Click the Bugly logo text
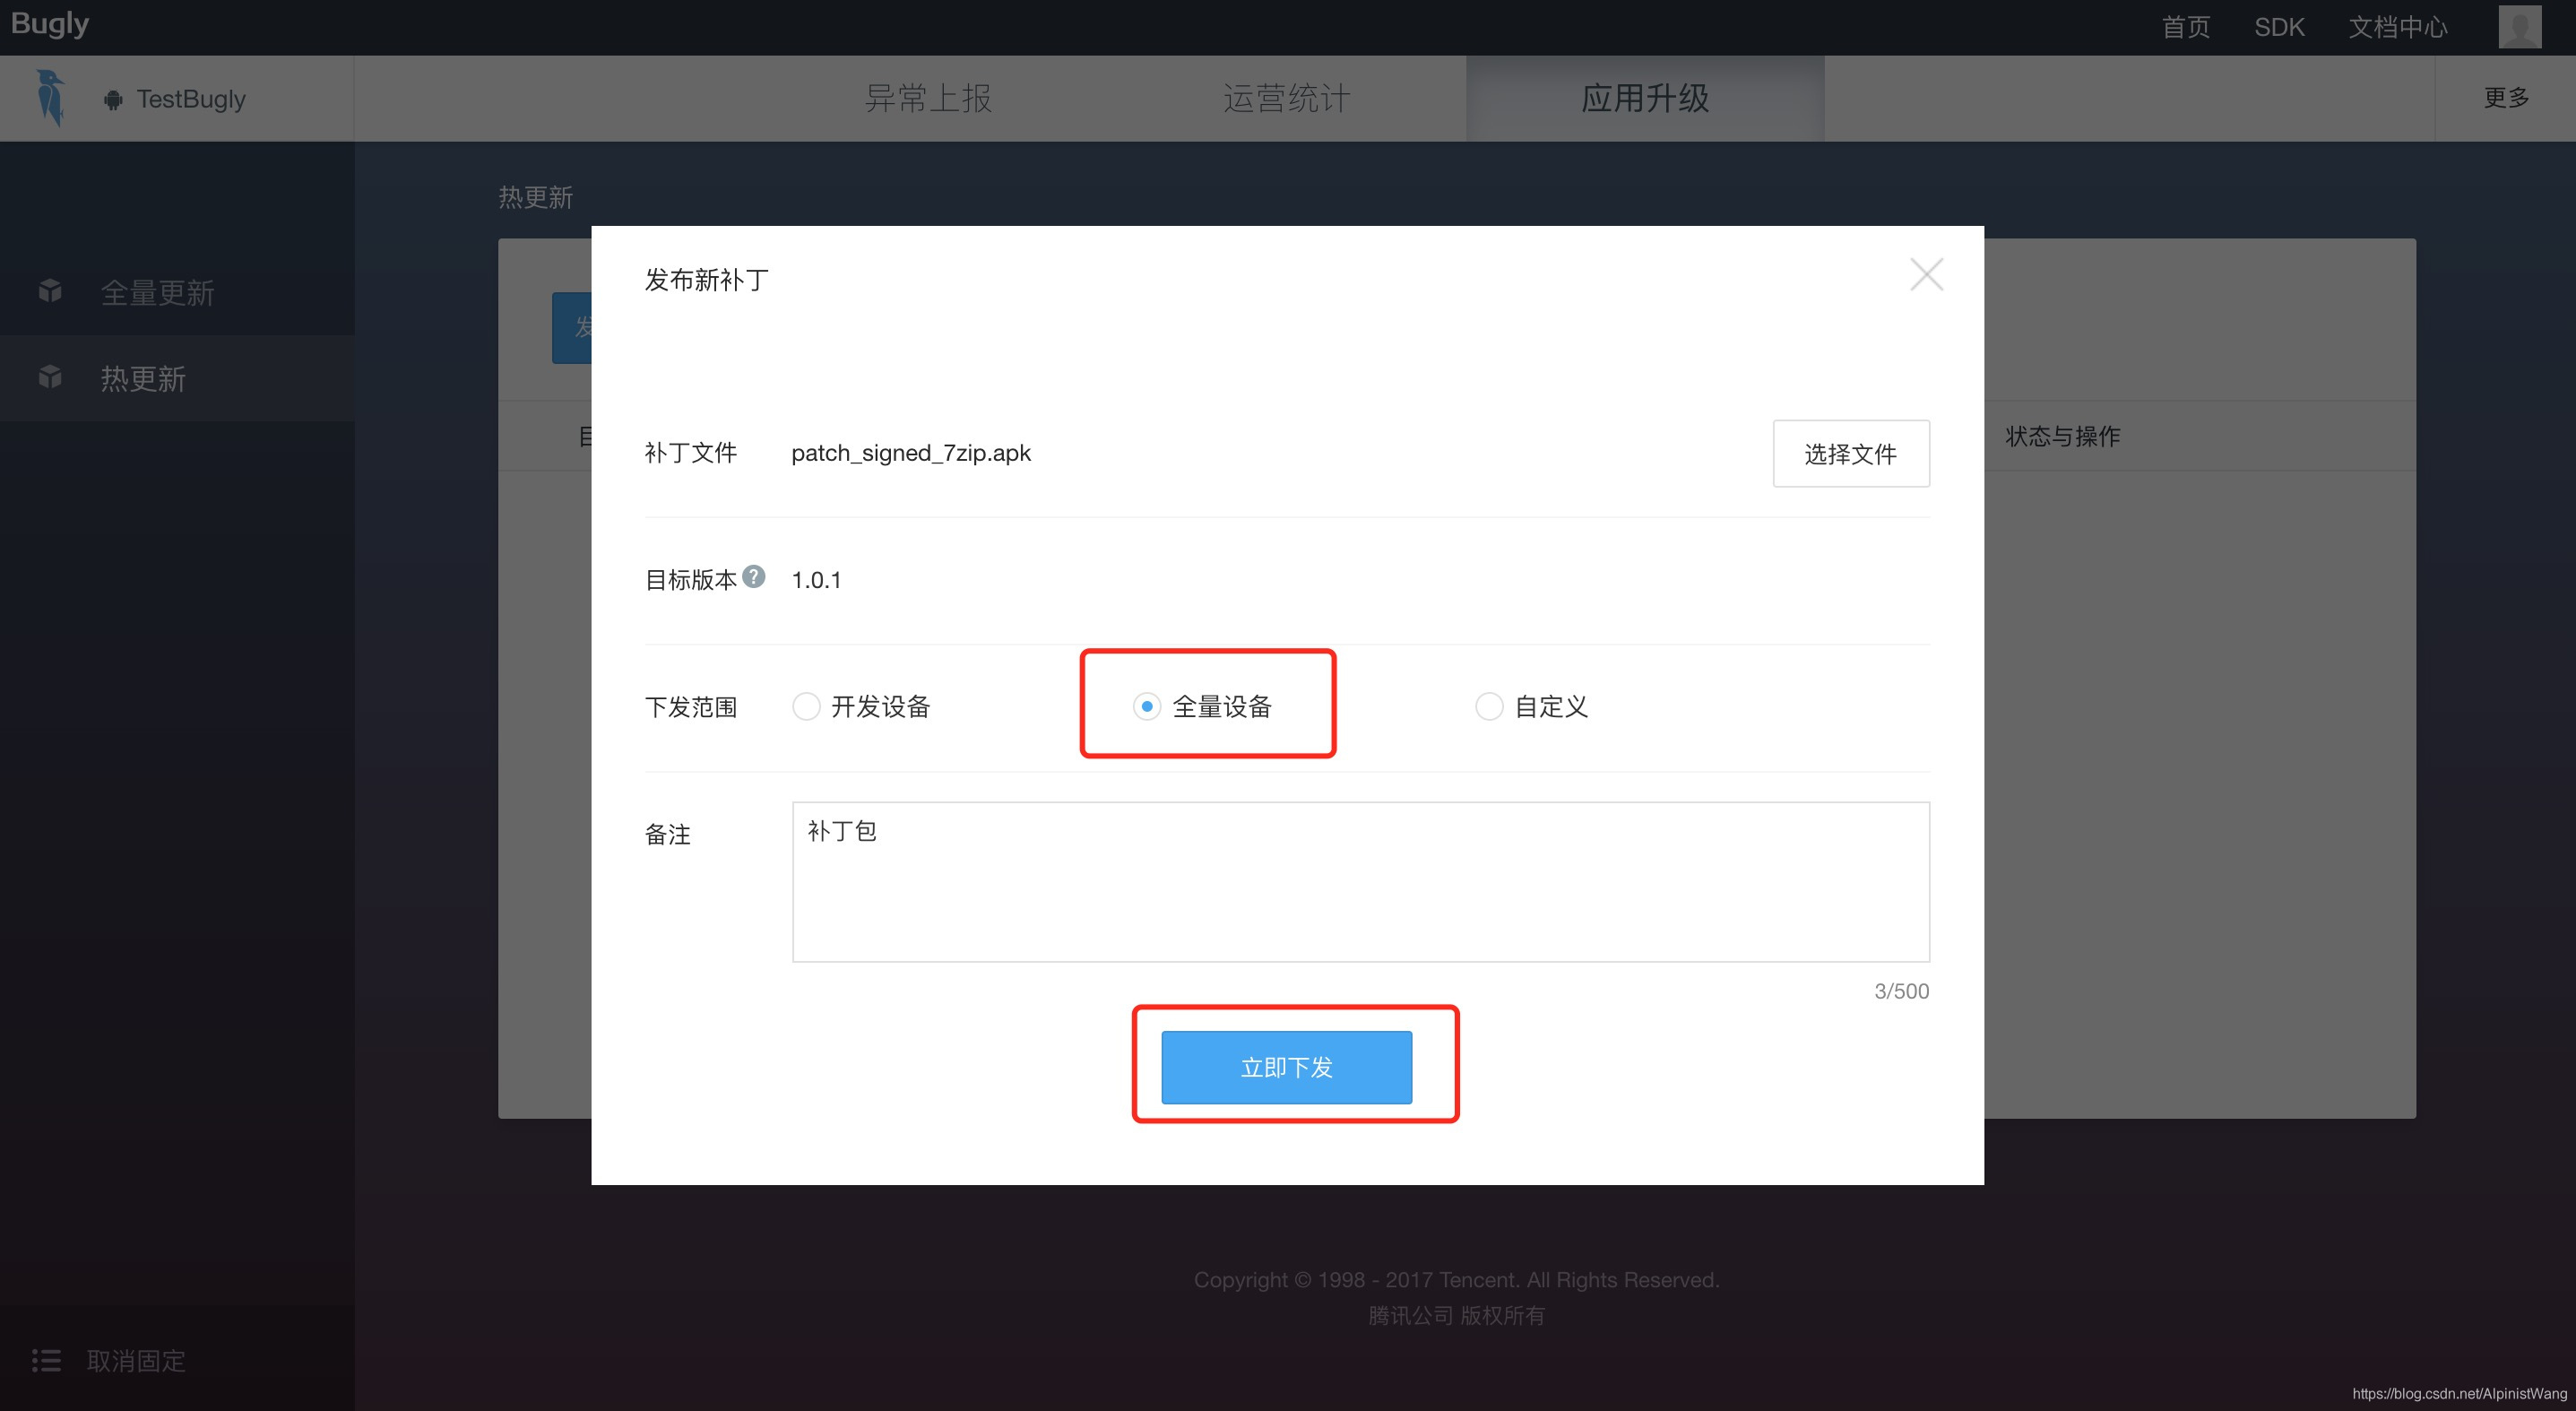This screenshot has height=1411, width=2576. coord(50,24)
